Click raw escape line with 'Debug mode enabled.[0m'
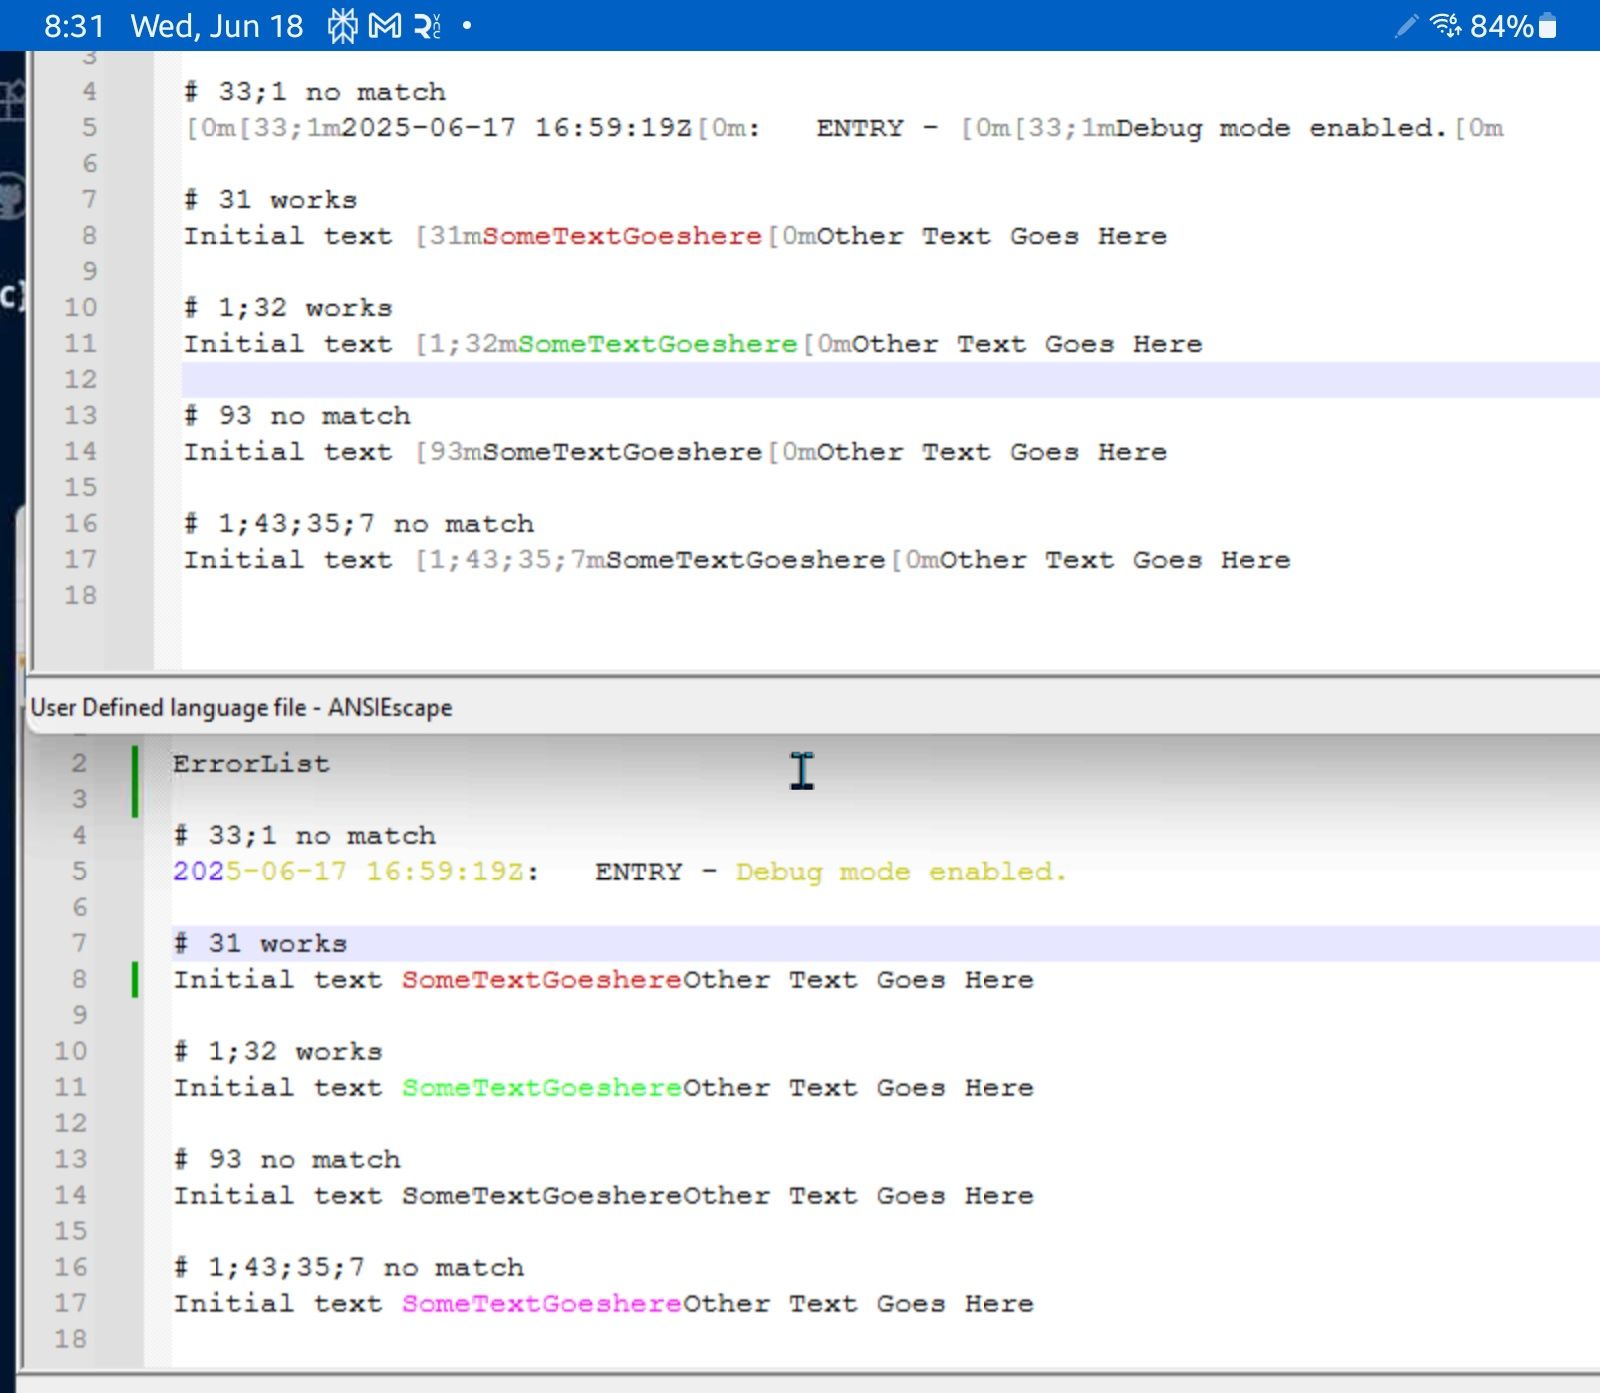This screenshot has height=1393, width=1600. (844, 128)
